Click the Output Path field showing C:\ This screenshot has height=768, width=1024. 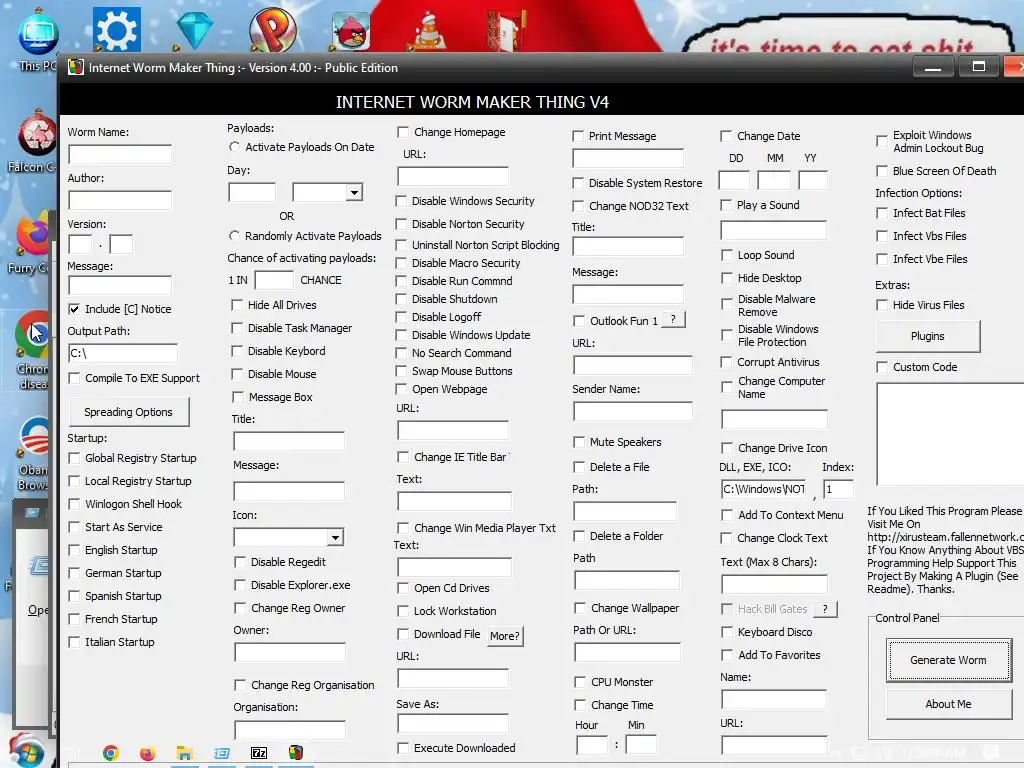123,353
